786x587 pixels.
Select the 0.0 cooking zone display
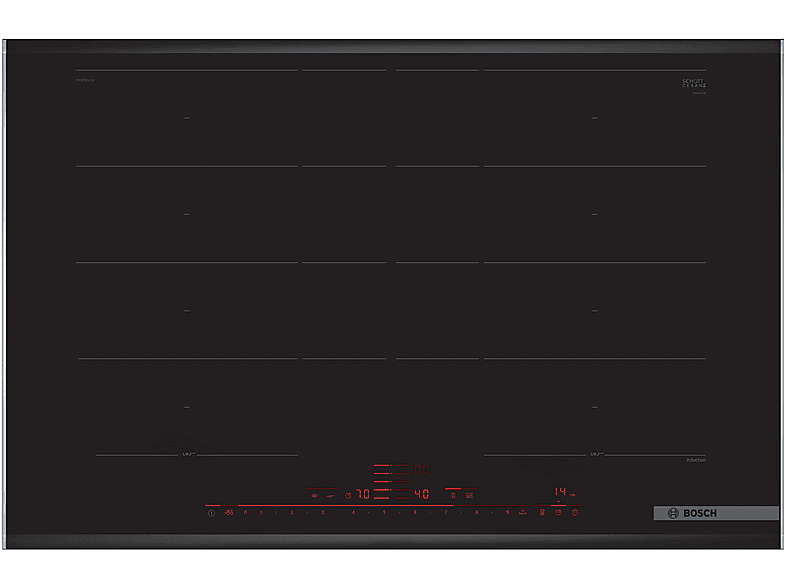421,468
